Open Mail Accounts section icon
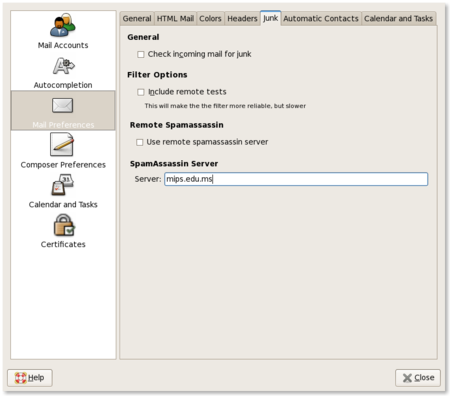Image resolution: width=450 pixels, height=396 pixels. 63,25
